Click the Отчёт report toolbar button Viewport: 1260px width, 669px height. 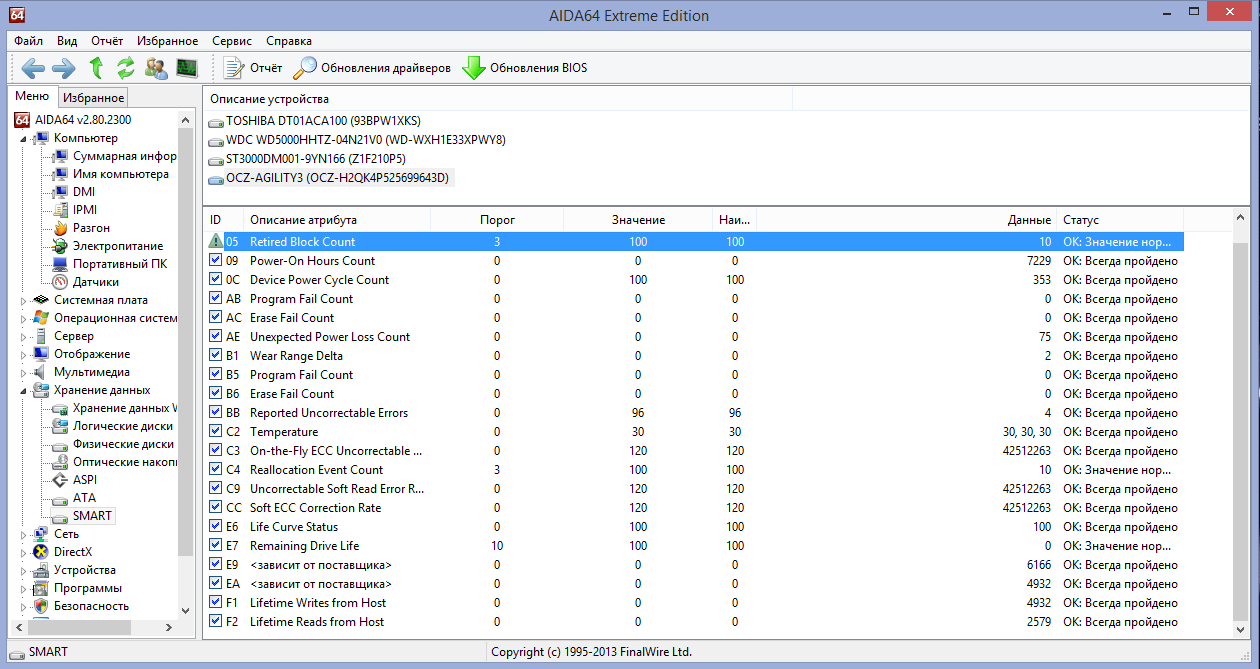pyautogui.click(x=253, y=68)
